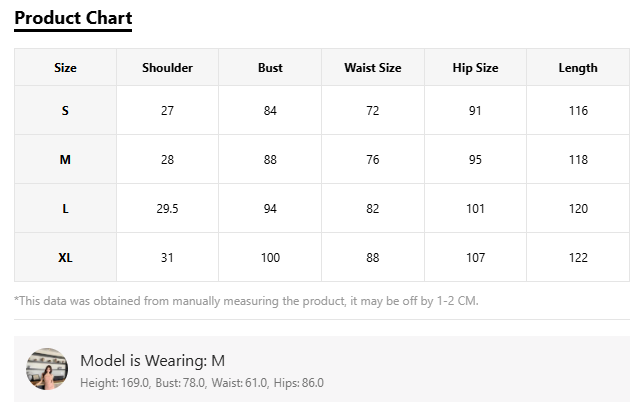Click the M size row label
640x409 pixels.
(x=65, y=160)
